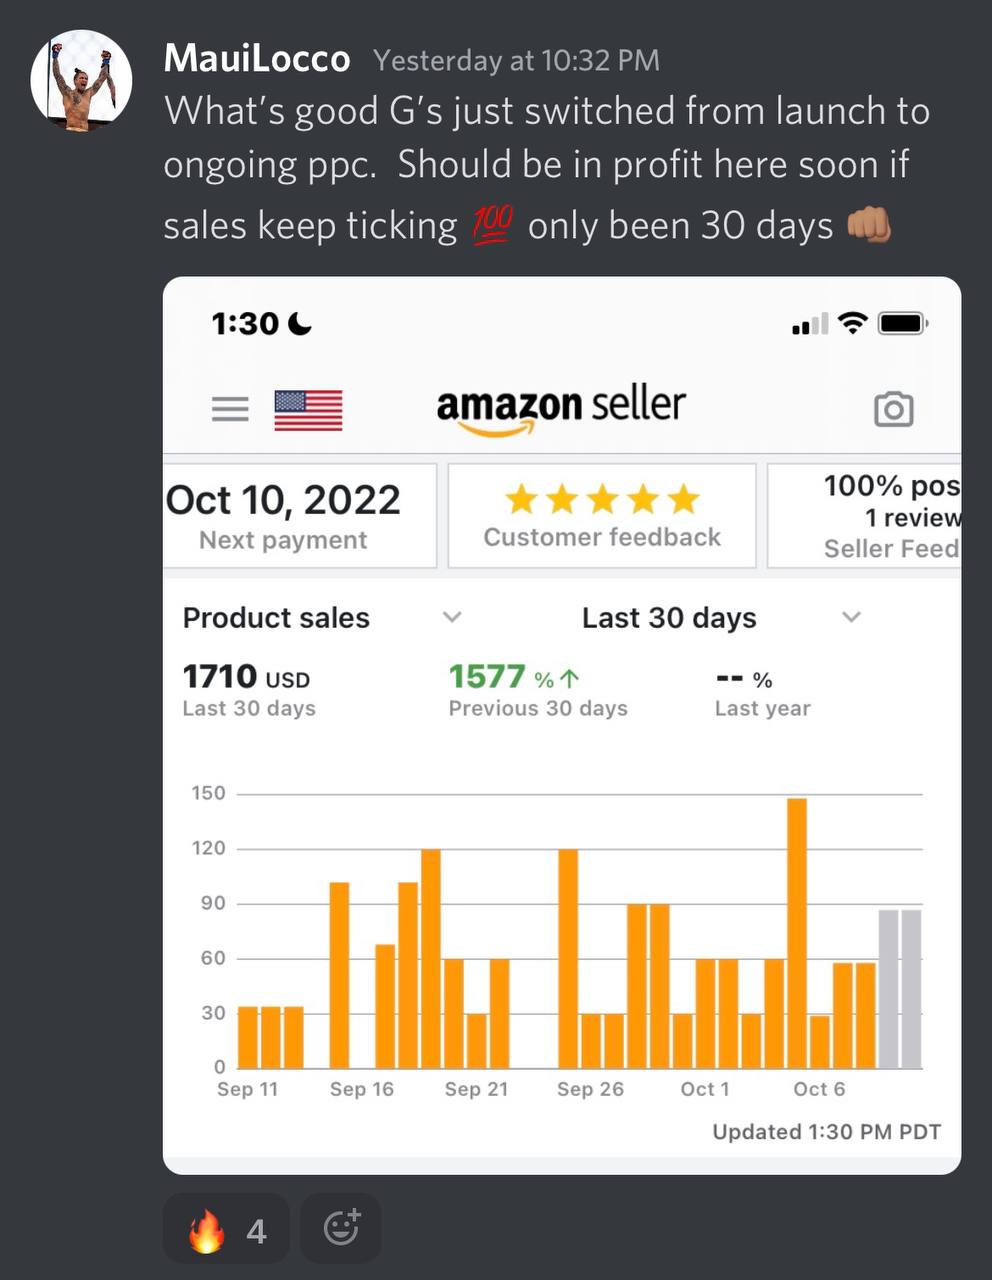Image resolution: width=992 pixels, height=1280 pixels.
Task: Select the tallest bar near Oct 6
Action: 797,933
